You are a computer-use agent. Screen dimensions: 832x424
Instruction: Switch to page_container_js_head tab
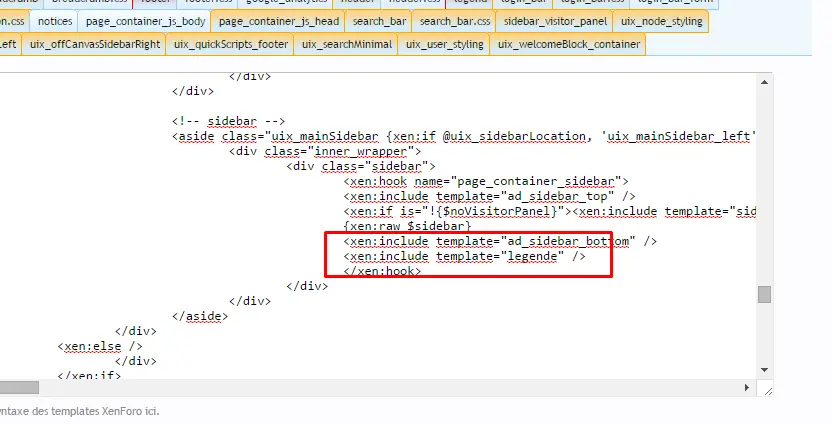(279, 22)
